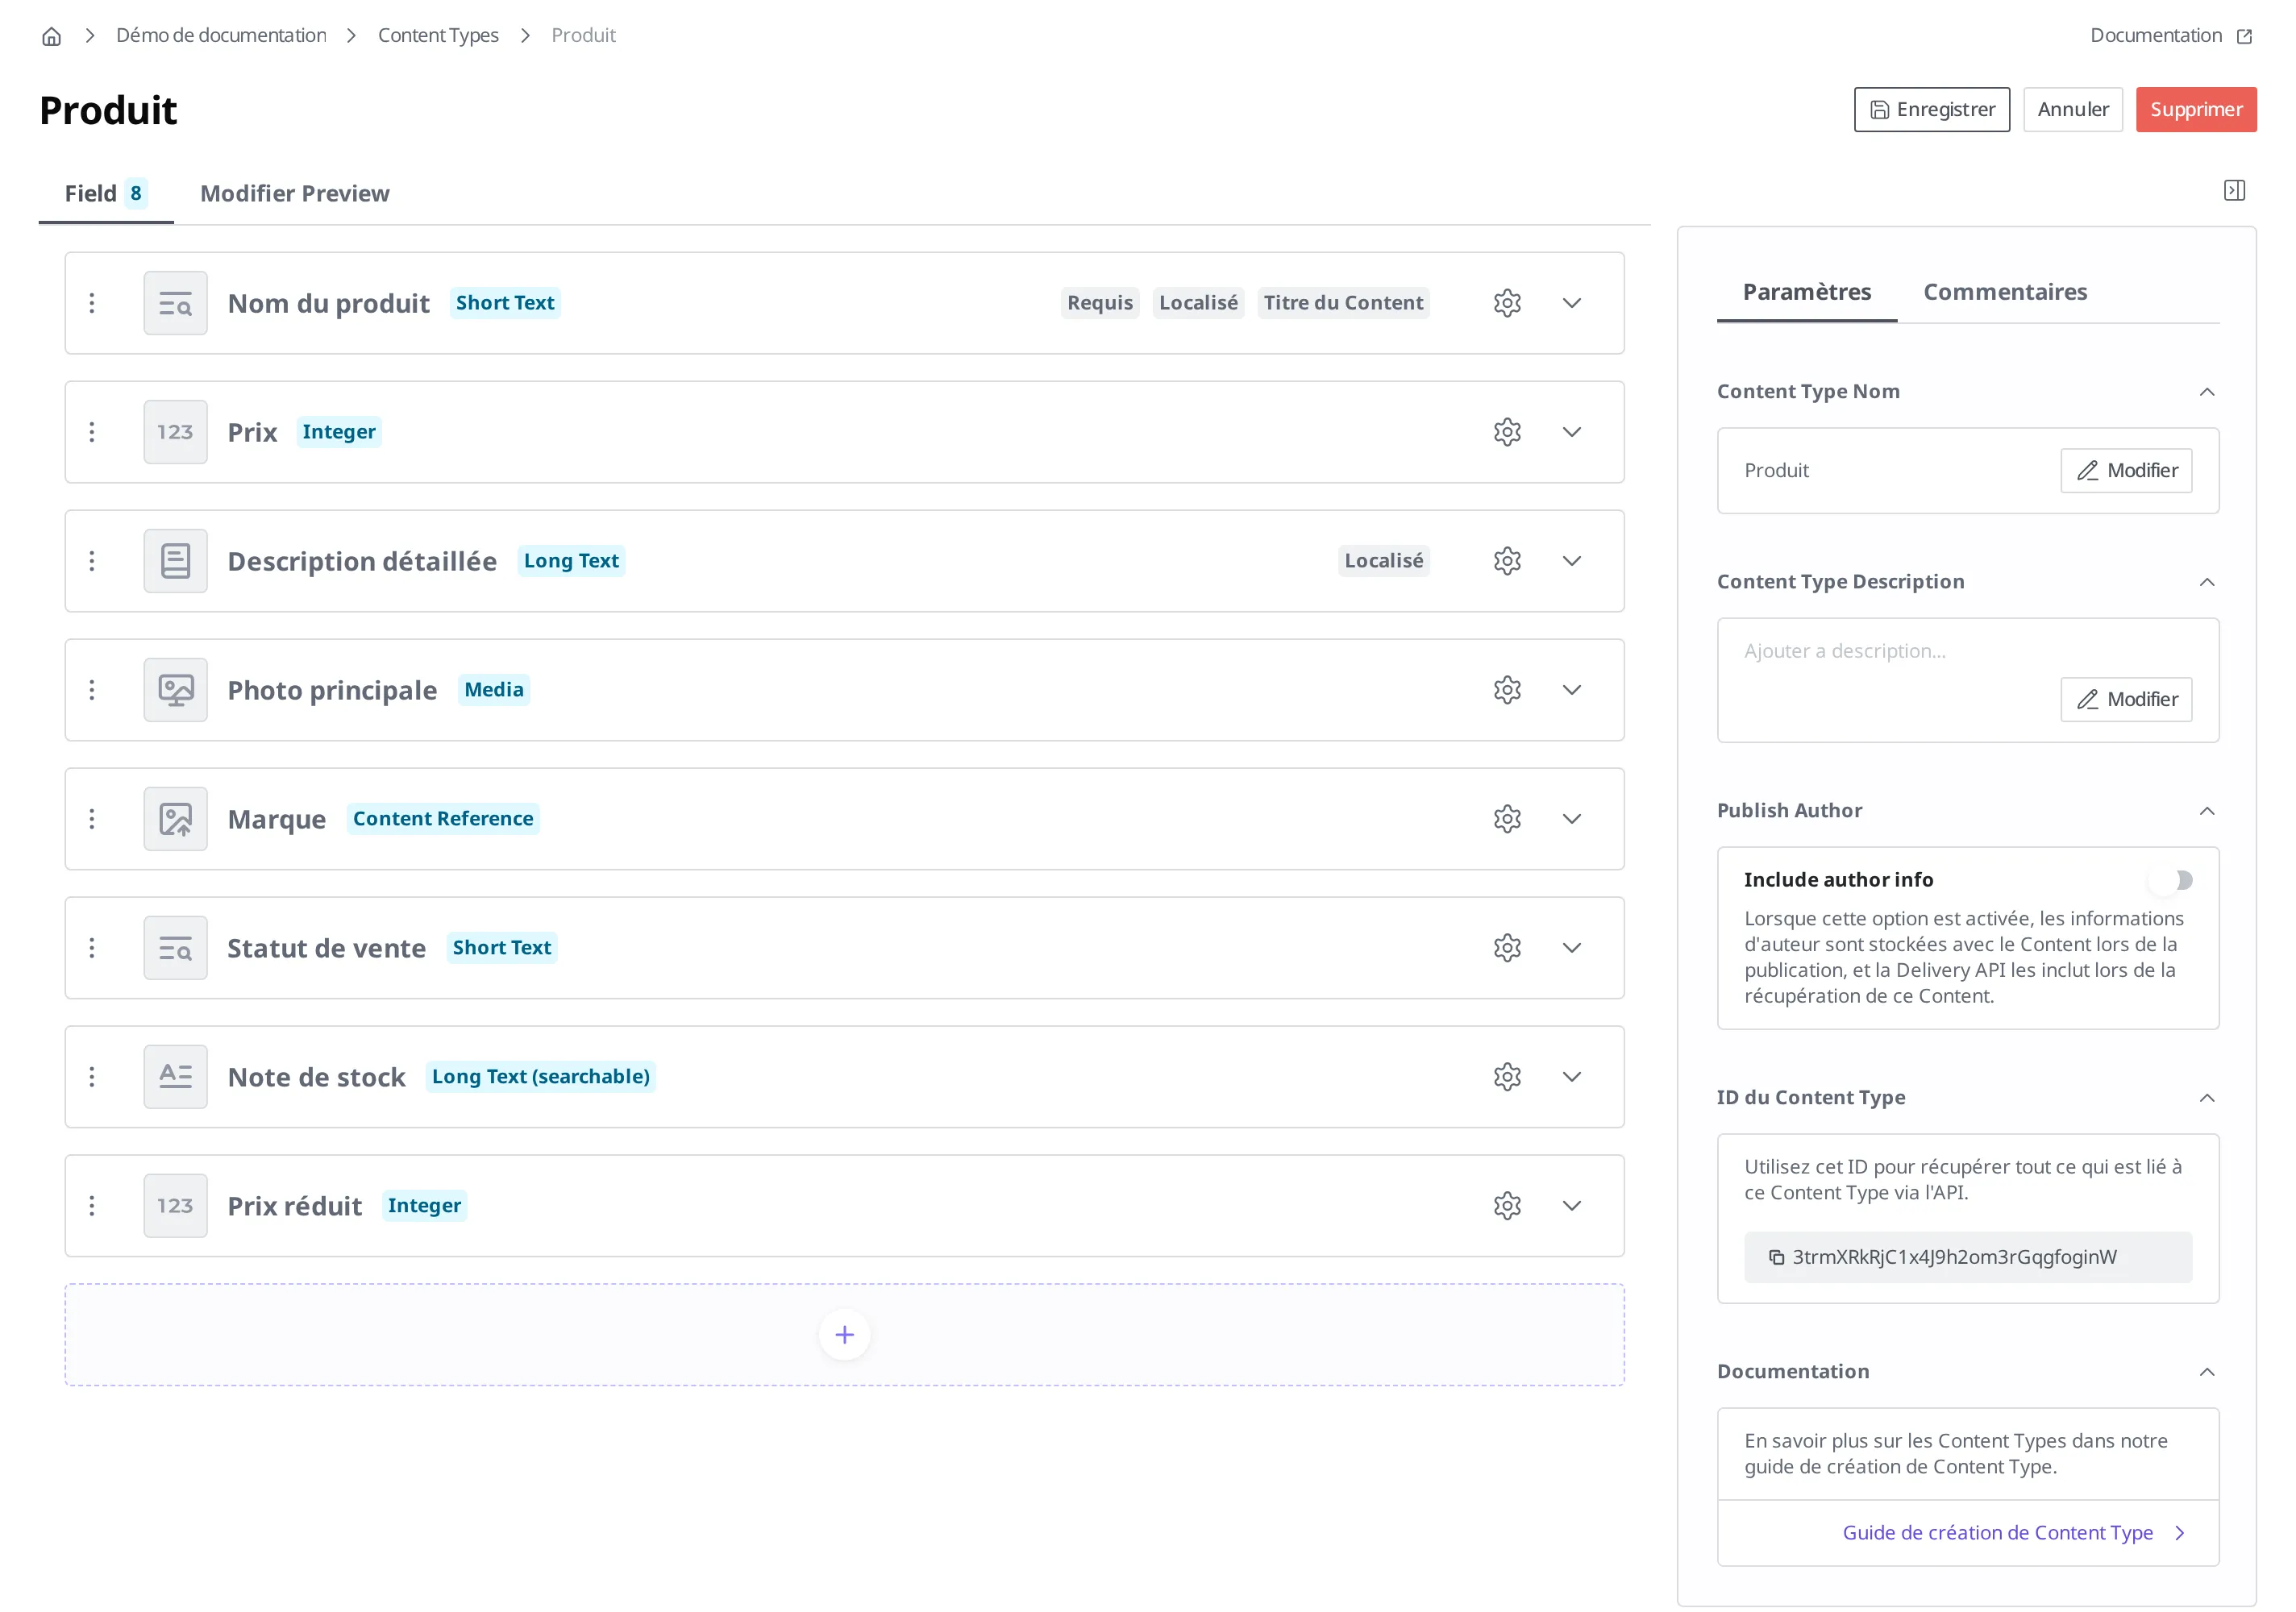Expand the Description détaillée field row
The image size is (2296, 1612).
pos(1572,561)
